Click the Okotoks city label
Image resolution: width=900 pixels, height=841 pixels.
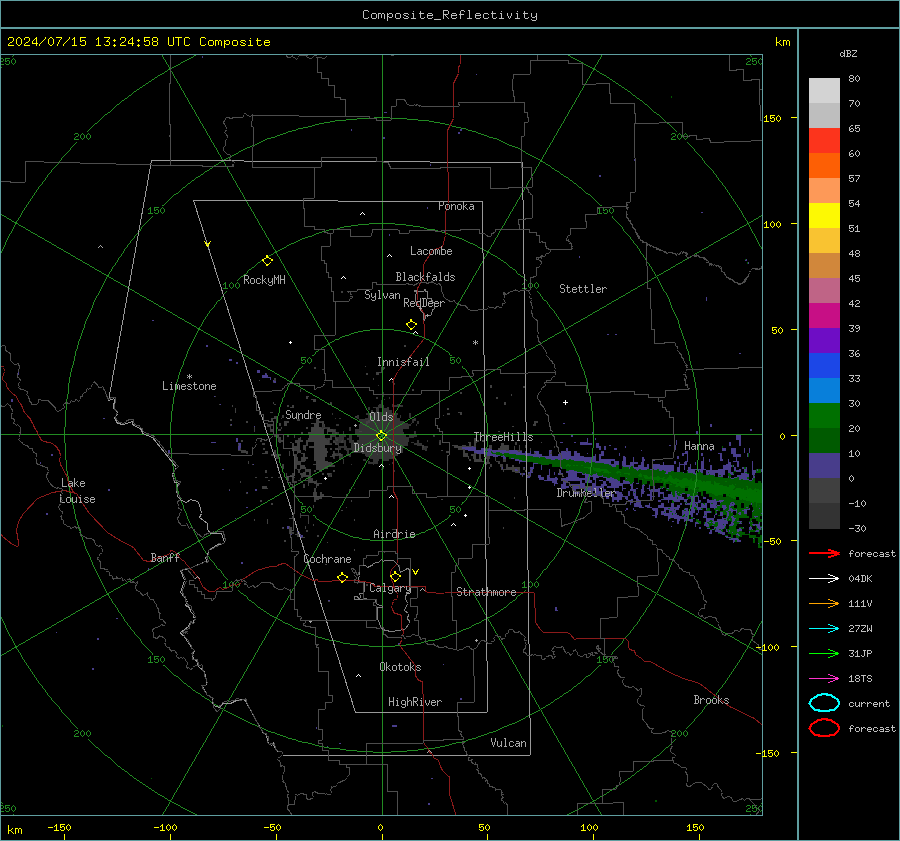400,667
